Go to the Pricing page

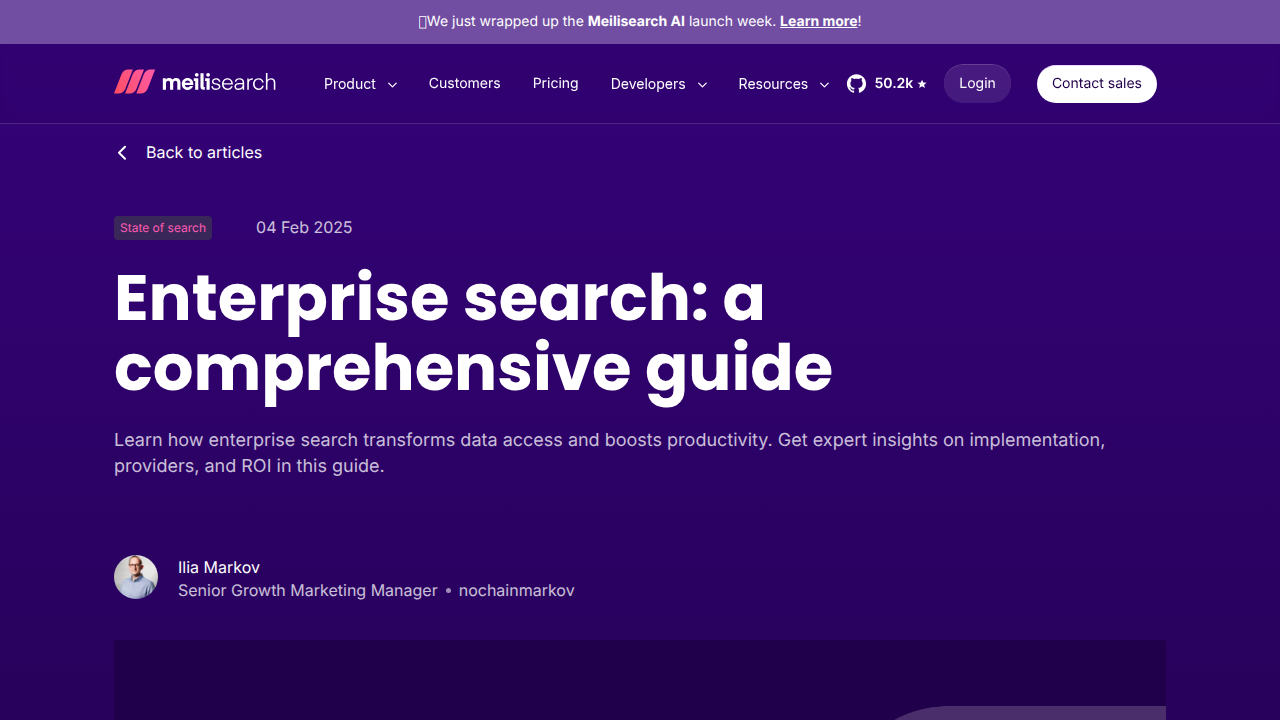(555, 83)
